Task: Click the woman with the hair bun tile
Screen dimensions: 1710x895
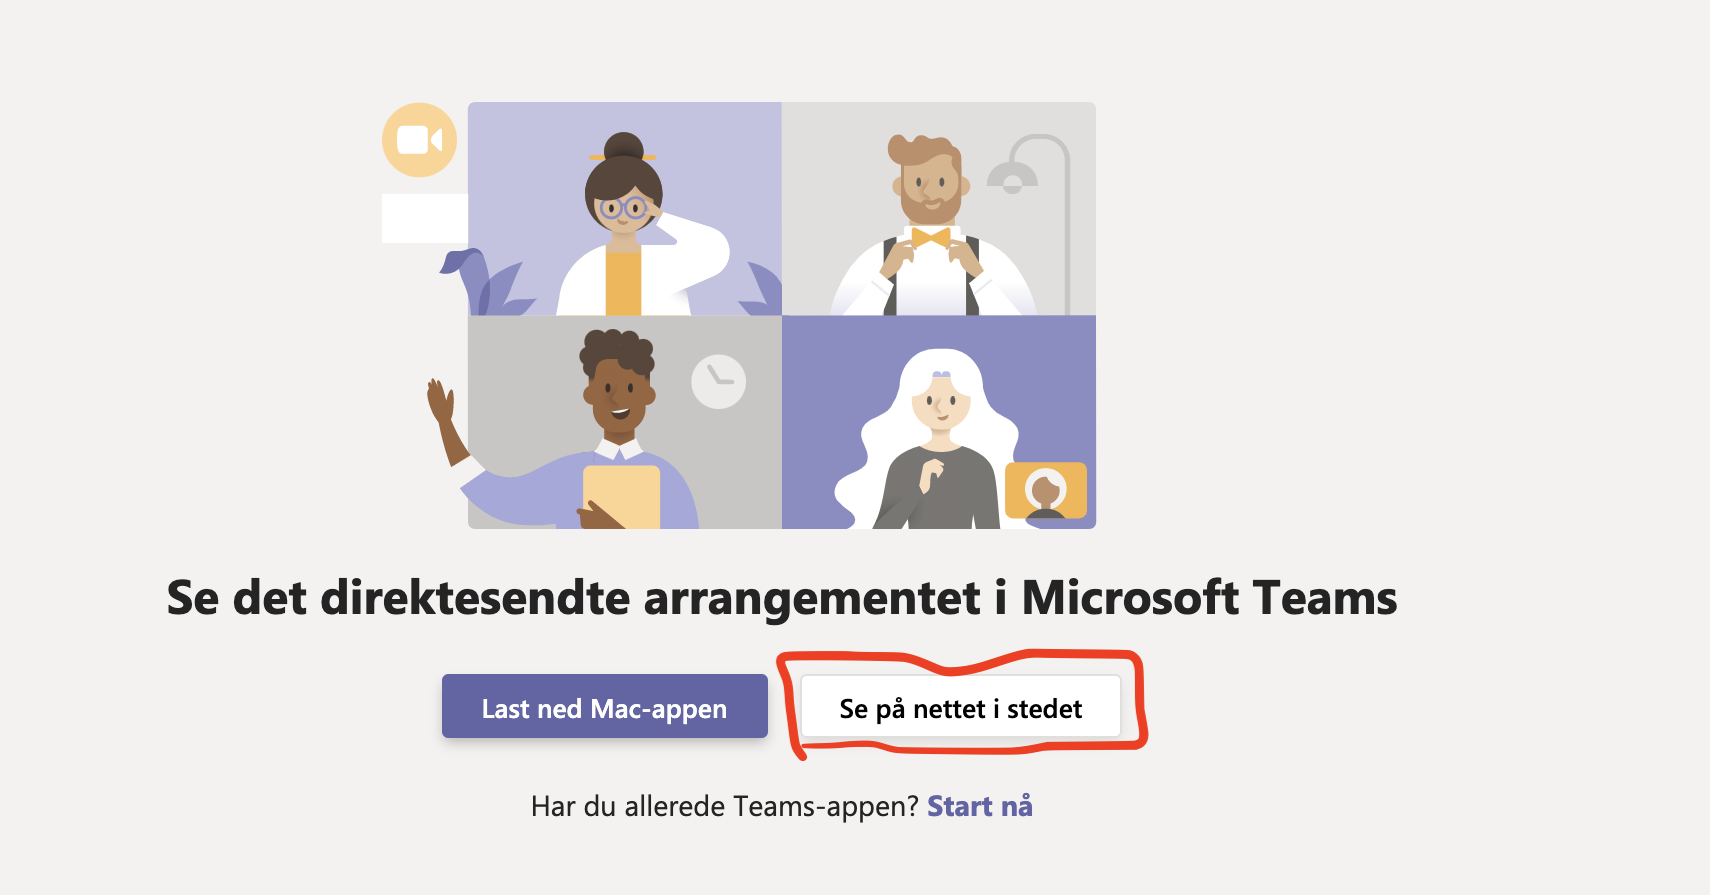Action: (625, 209)
